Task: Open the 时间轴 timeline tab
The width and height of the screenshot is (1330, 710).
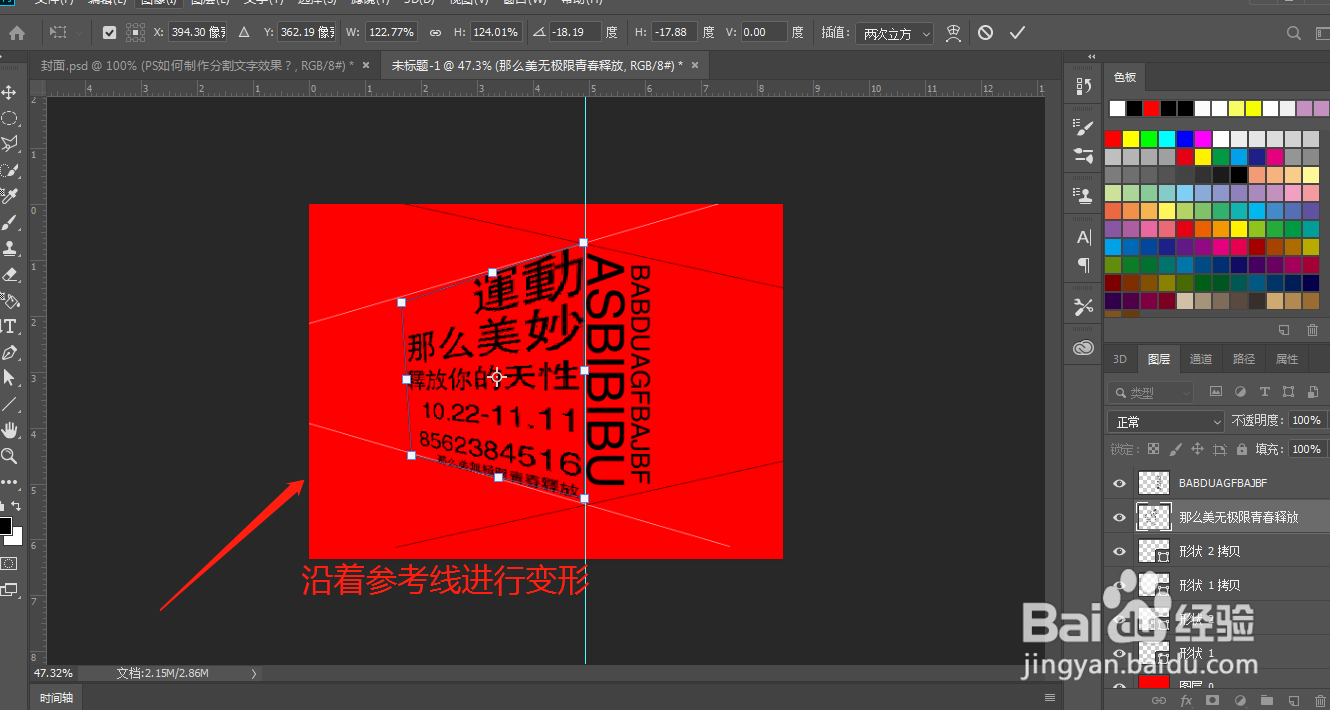Action: (56, 697)
